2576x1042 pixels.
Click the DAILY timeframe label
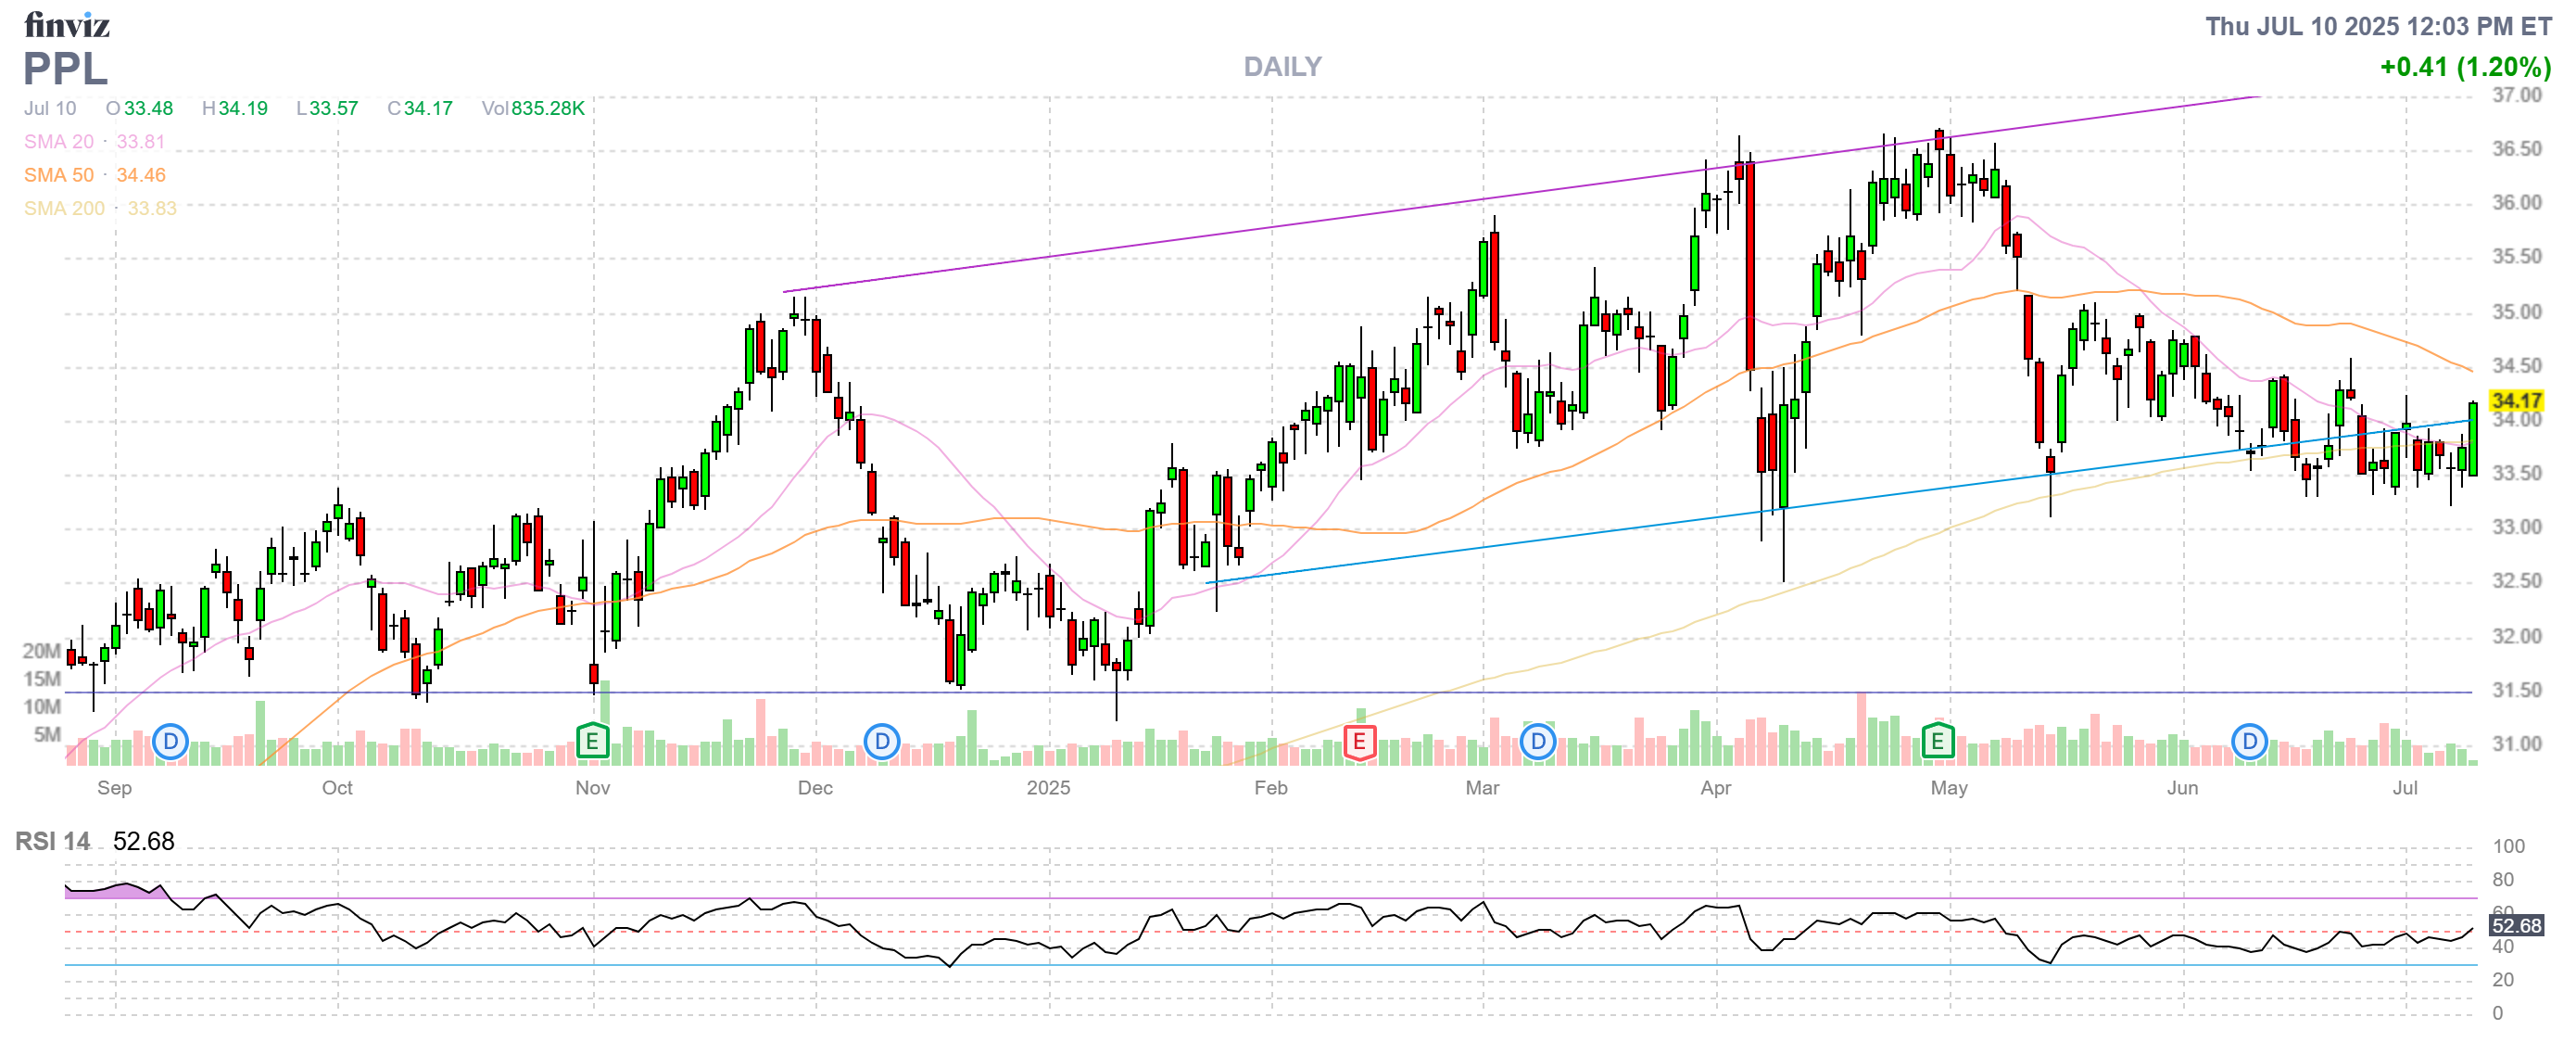(x=1282, y=67)
